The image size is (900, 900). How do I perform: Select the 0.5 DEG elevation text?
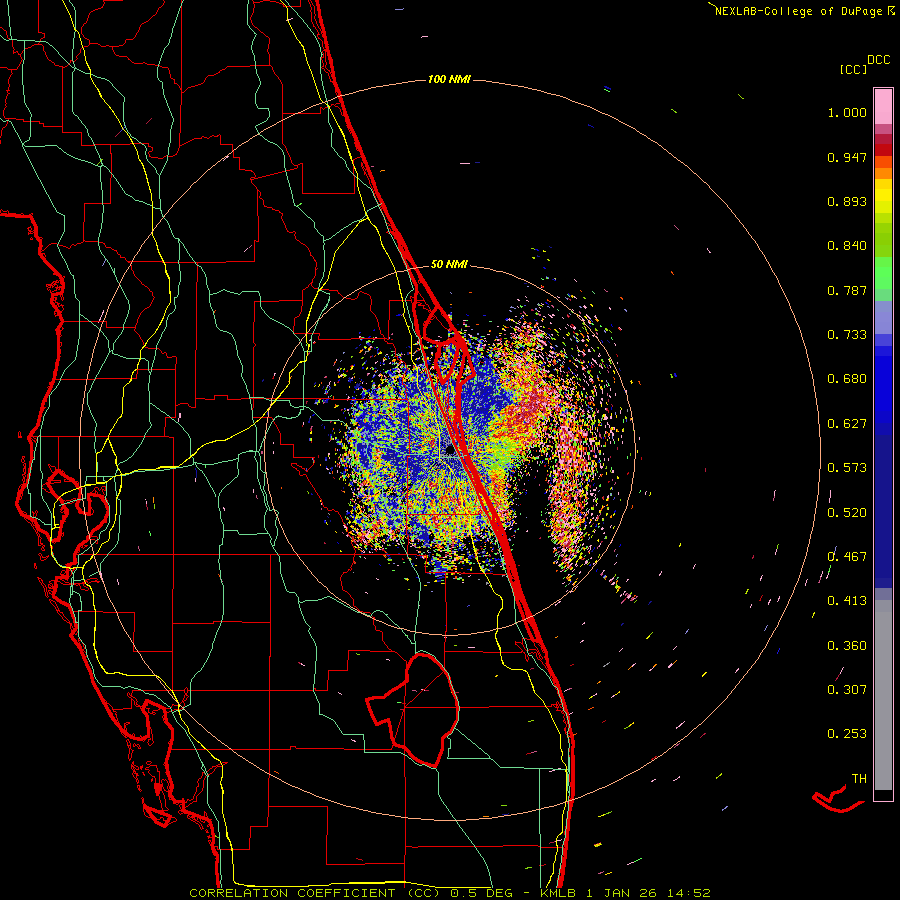pos(480,893)
